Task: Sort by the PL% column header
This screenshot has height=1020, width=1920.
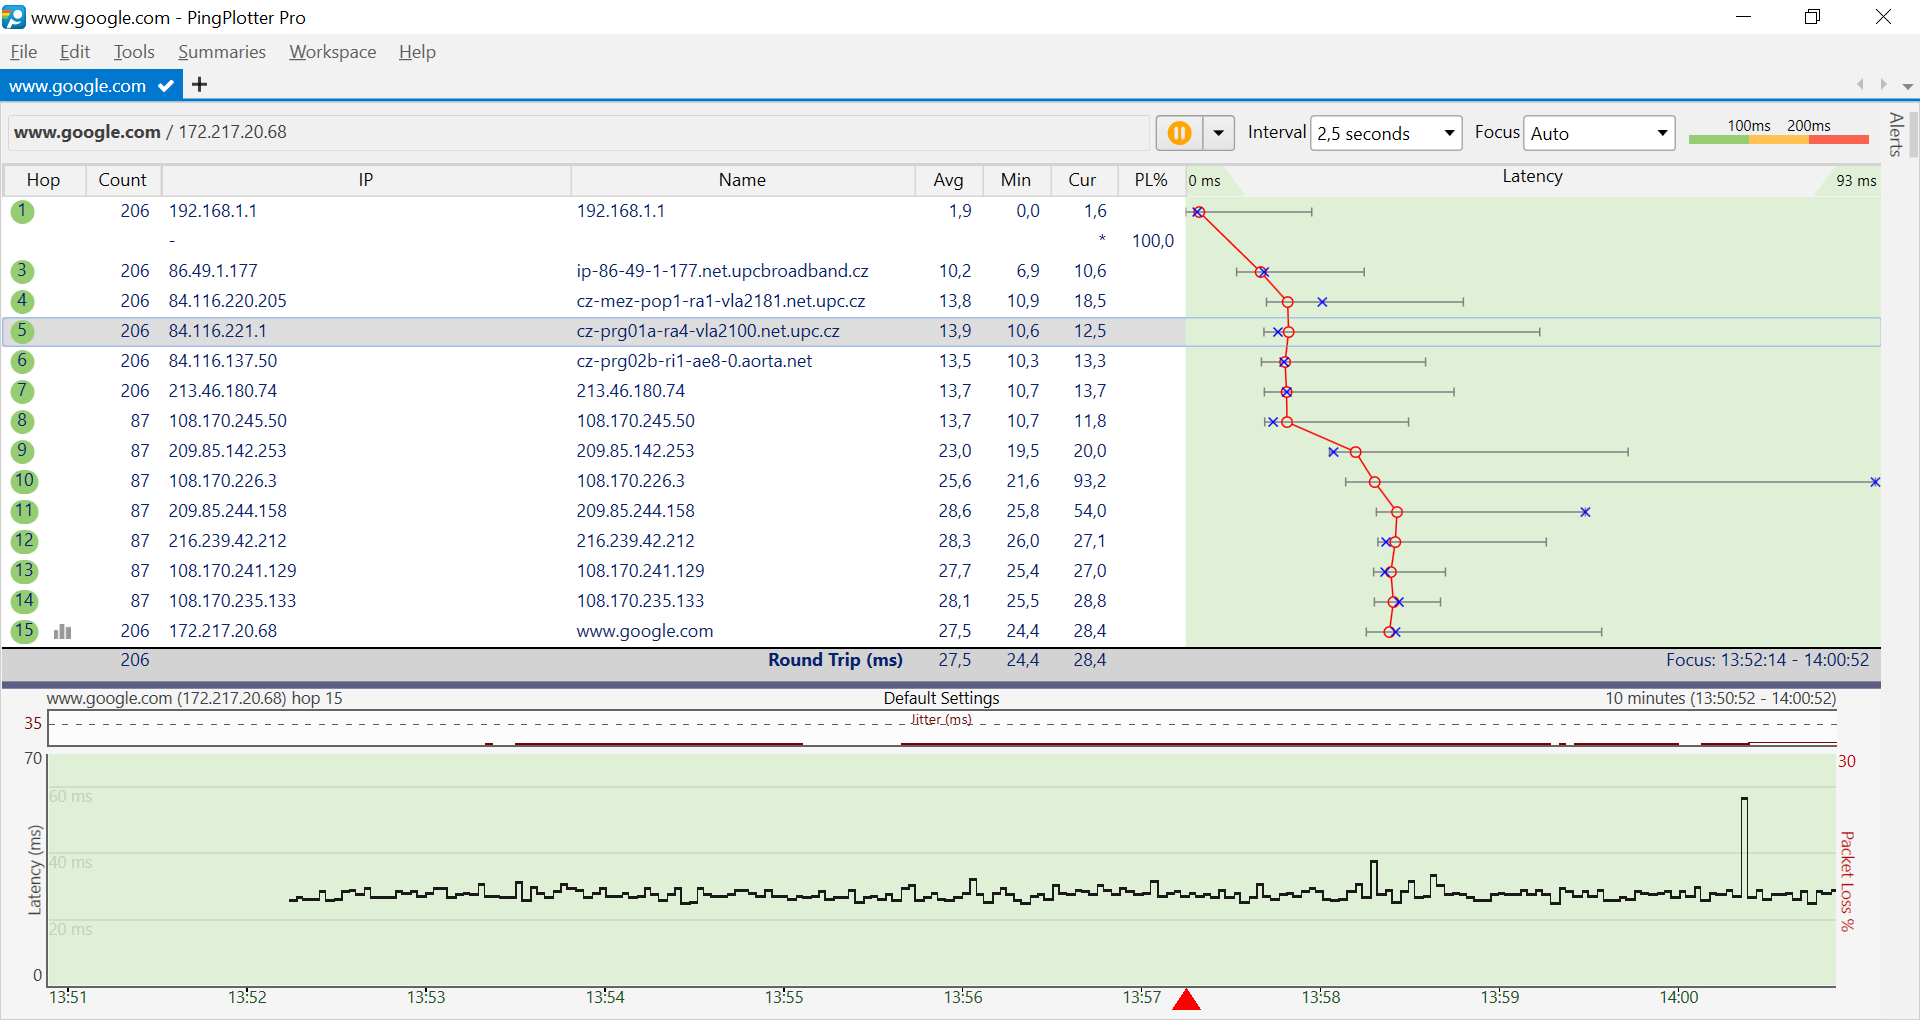Action: click(x=1150, y=180)
